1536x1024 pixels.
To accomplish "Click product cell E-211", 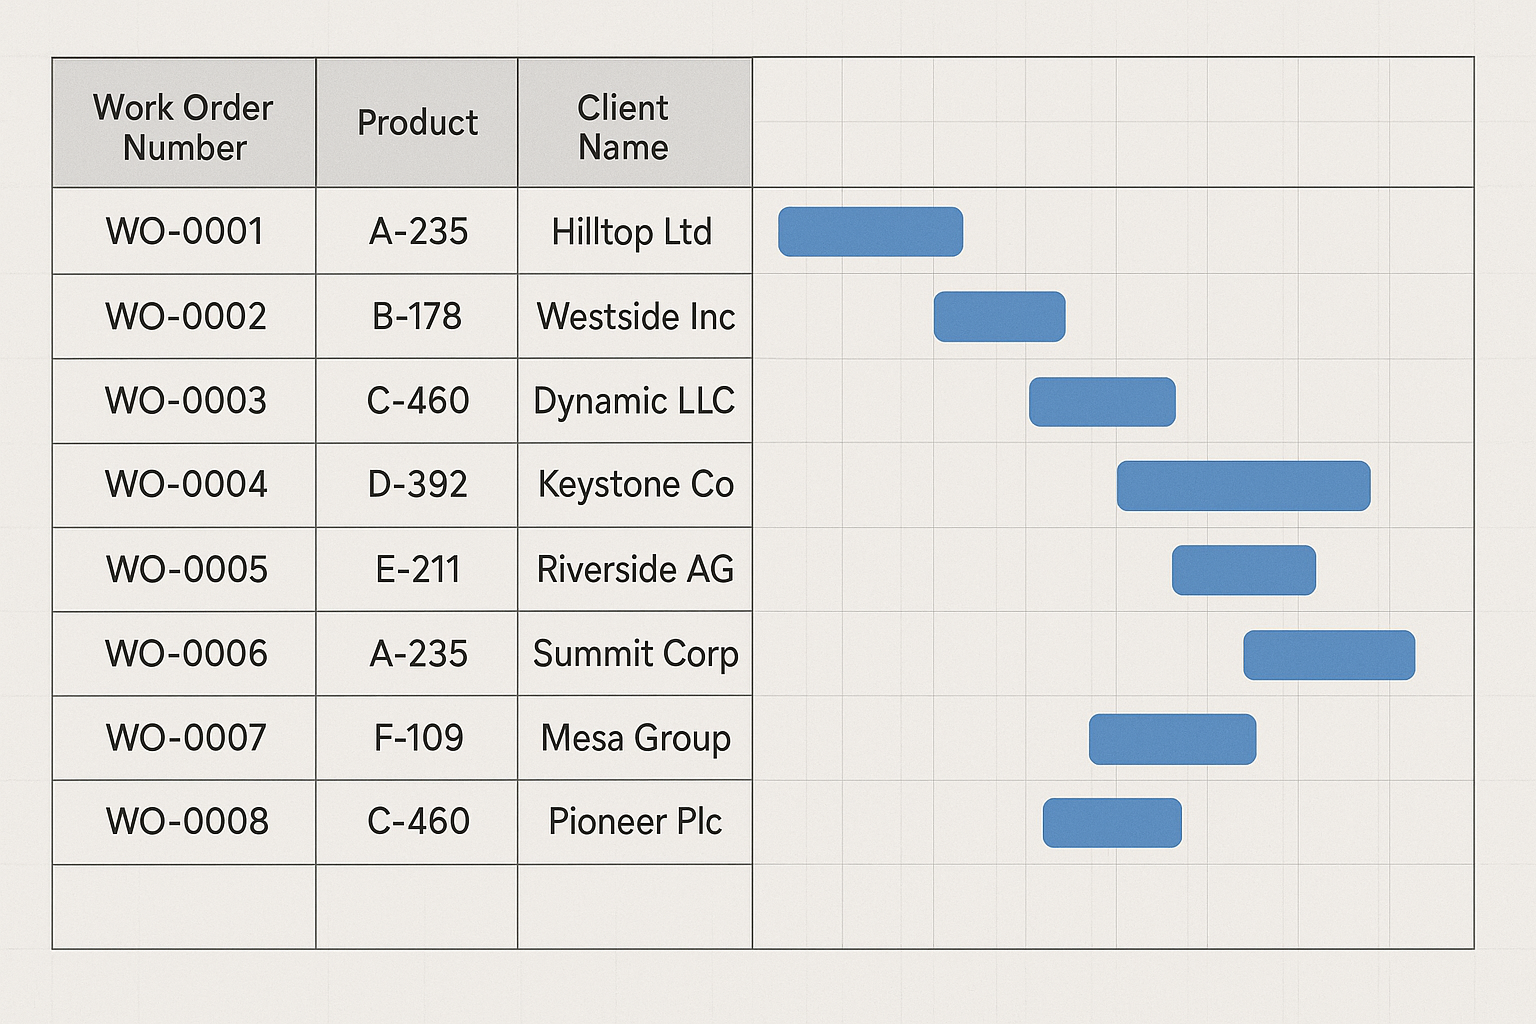I will 417,570.
